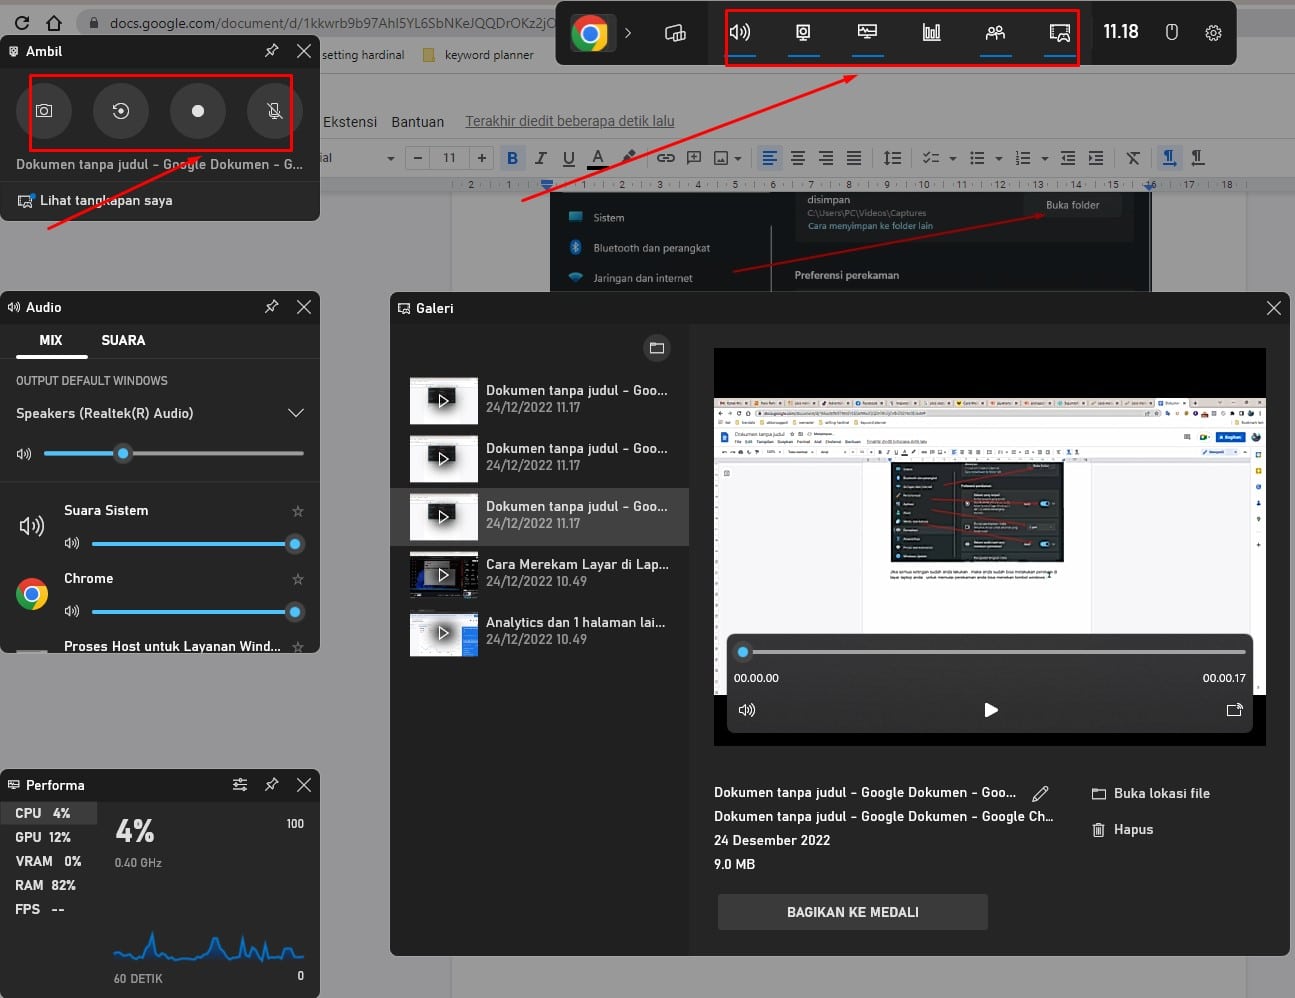The height and width of the screenshot is (998, 1295).
Task: Select the VRAM 0% metric
Action: (49, 861)
